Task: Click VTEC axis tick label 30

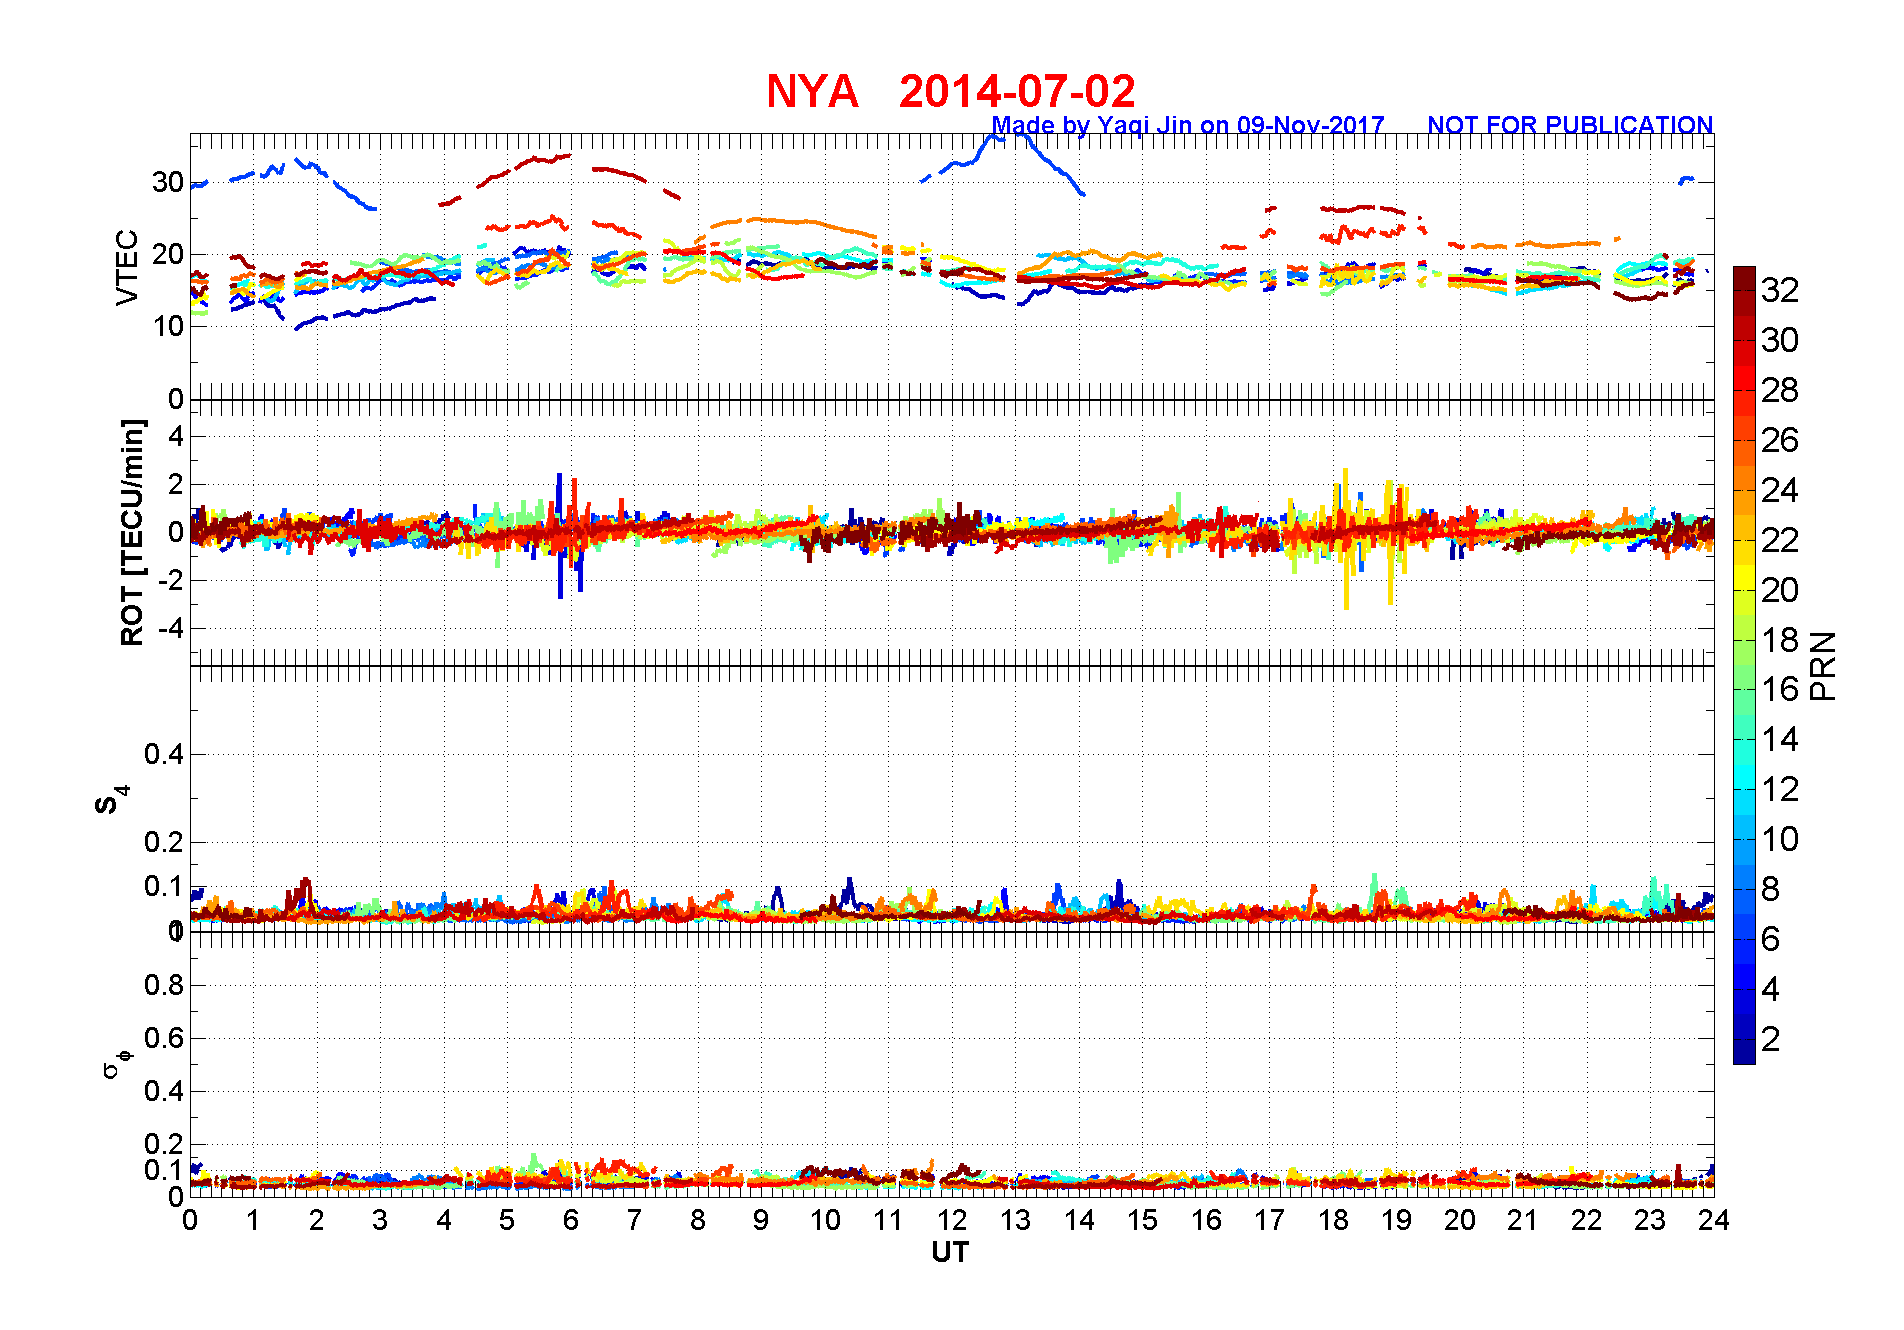Action: click(167, 182)
